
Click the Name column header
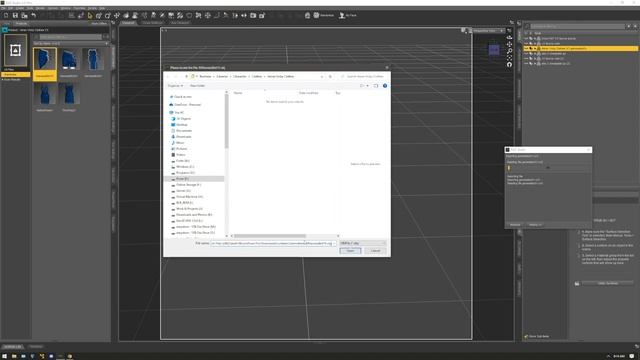pyautogui.click(x=238, y=93)
